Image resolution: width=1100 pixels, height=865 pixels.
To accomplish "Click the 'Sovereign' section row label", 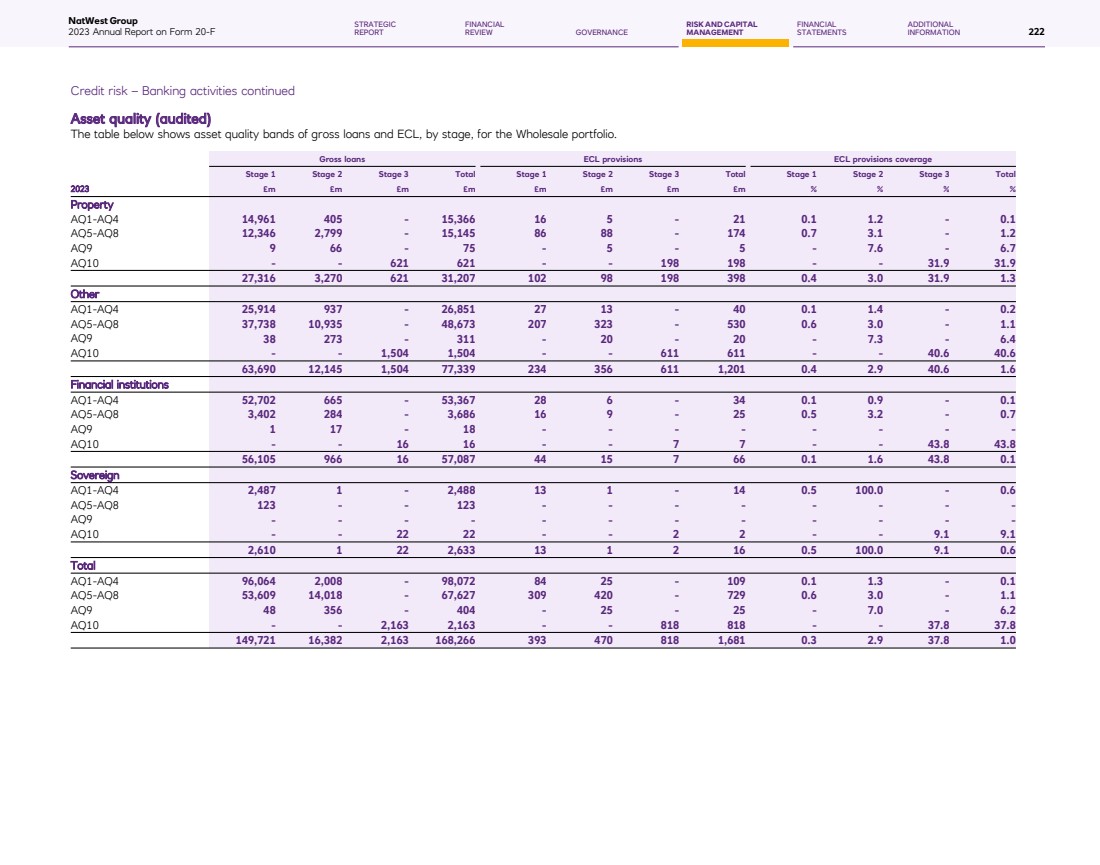I will pyautogui.click(x=96, y=474).
